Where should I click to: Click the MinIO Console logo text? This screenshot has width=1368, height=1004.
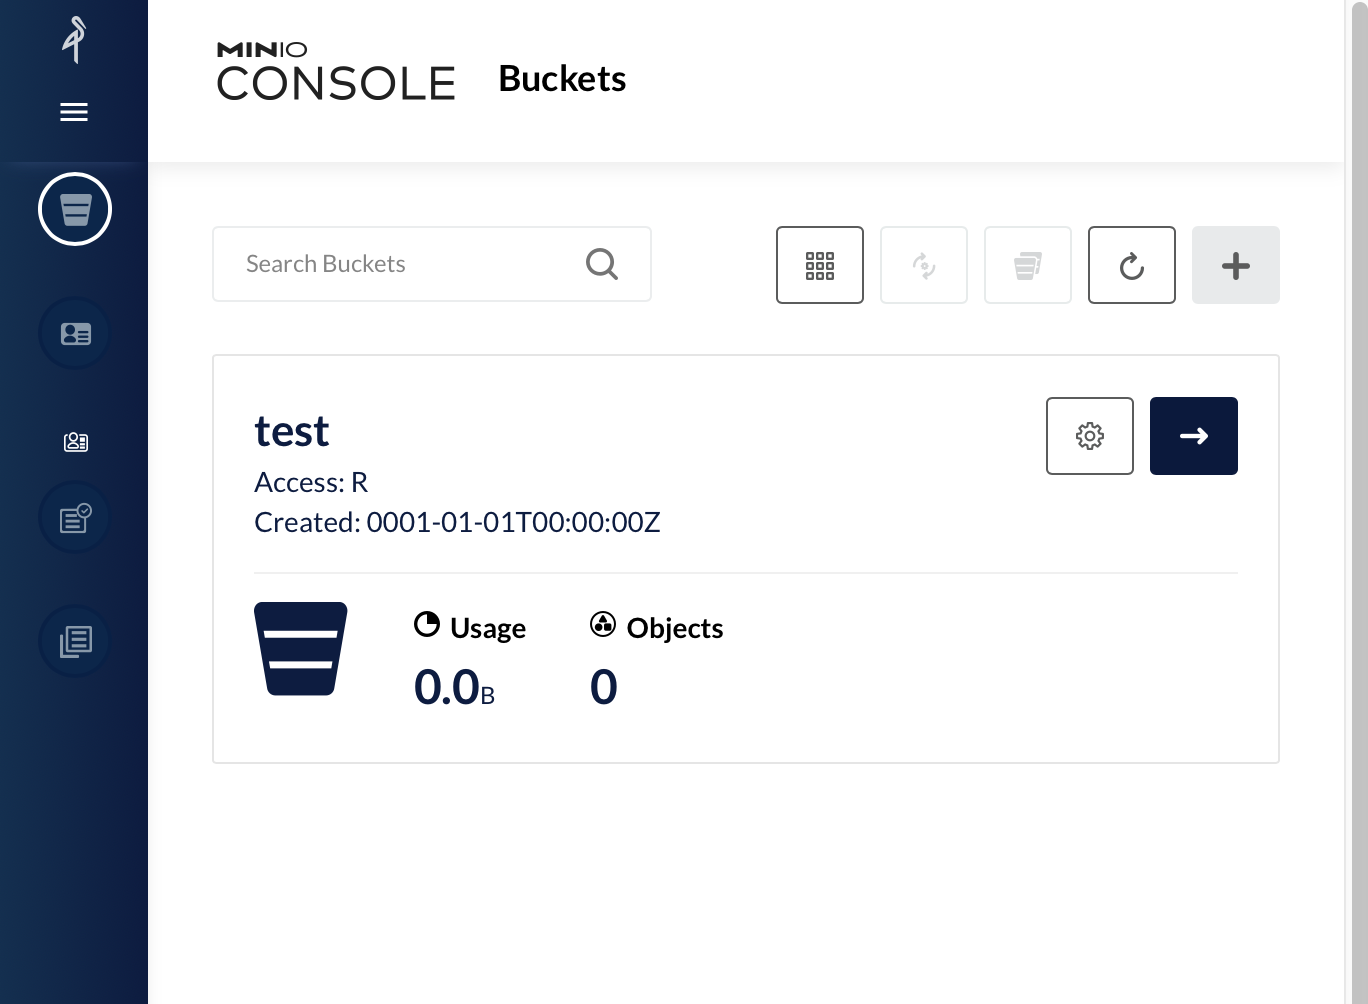(336, 71)
